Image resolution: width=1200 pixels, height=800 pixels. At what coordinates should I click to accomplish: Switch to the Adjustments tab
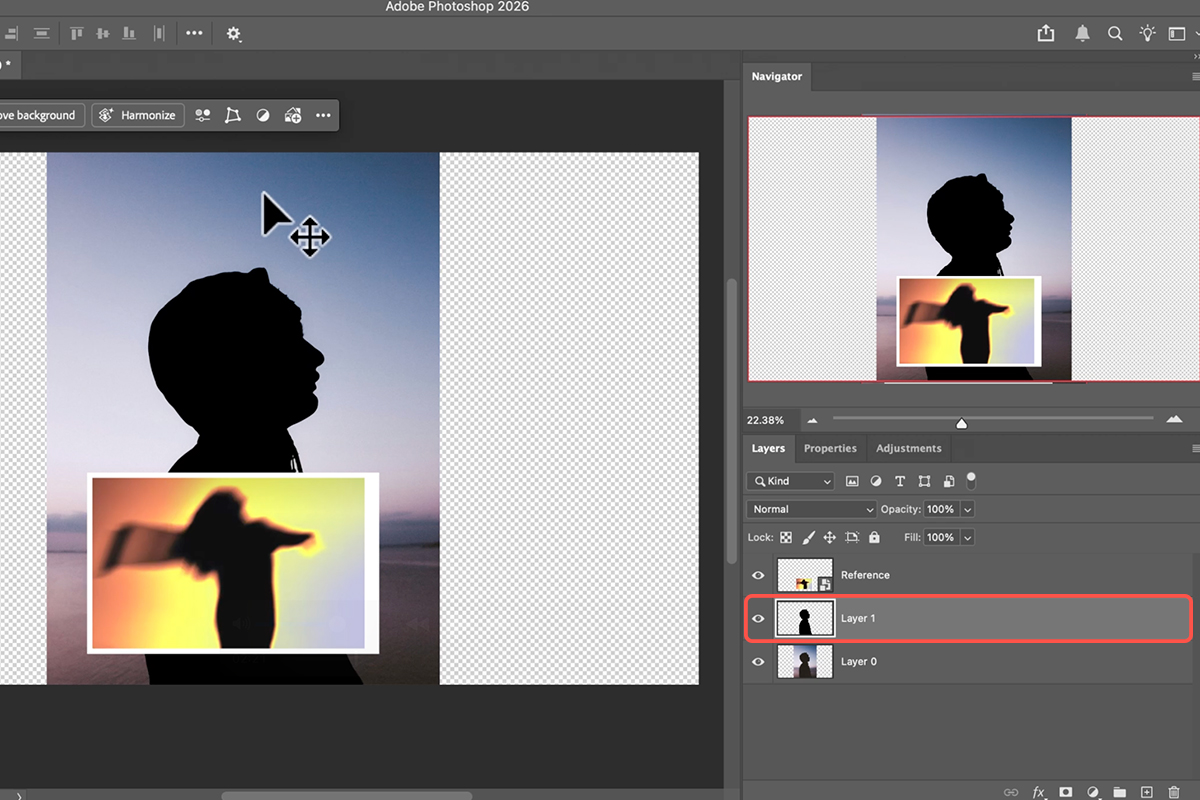tap(908, 448)
